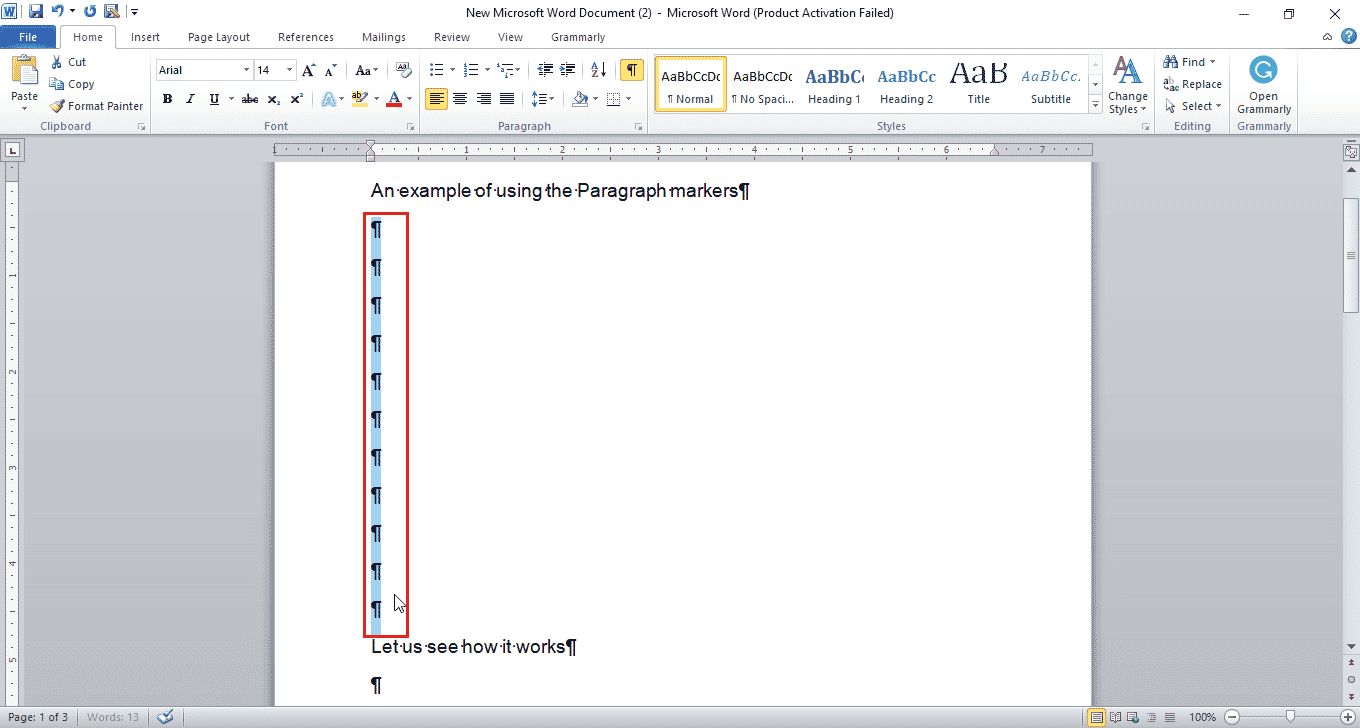1360x728 pixels.
Task: Click Open Grammarly button
Action: (x=1264, y=85)
